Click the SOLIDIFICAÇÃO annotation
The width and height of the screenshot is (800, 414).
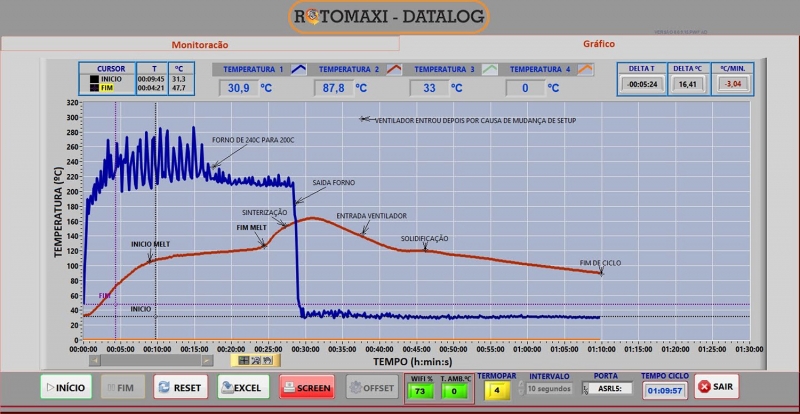click(424, 238)
